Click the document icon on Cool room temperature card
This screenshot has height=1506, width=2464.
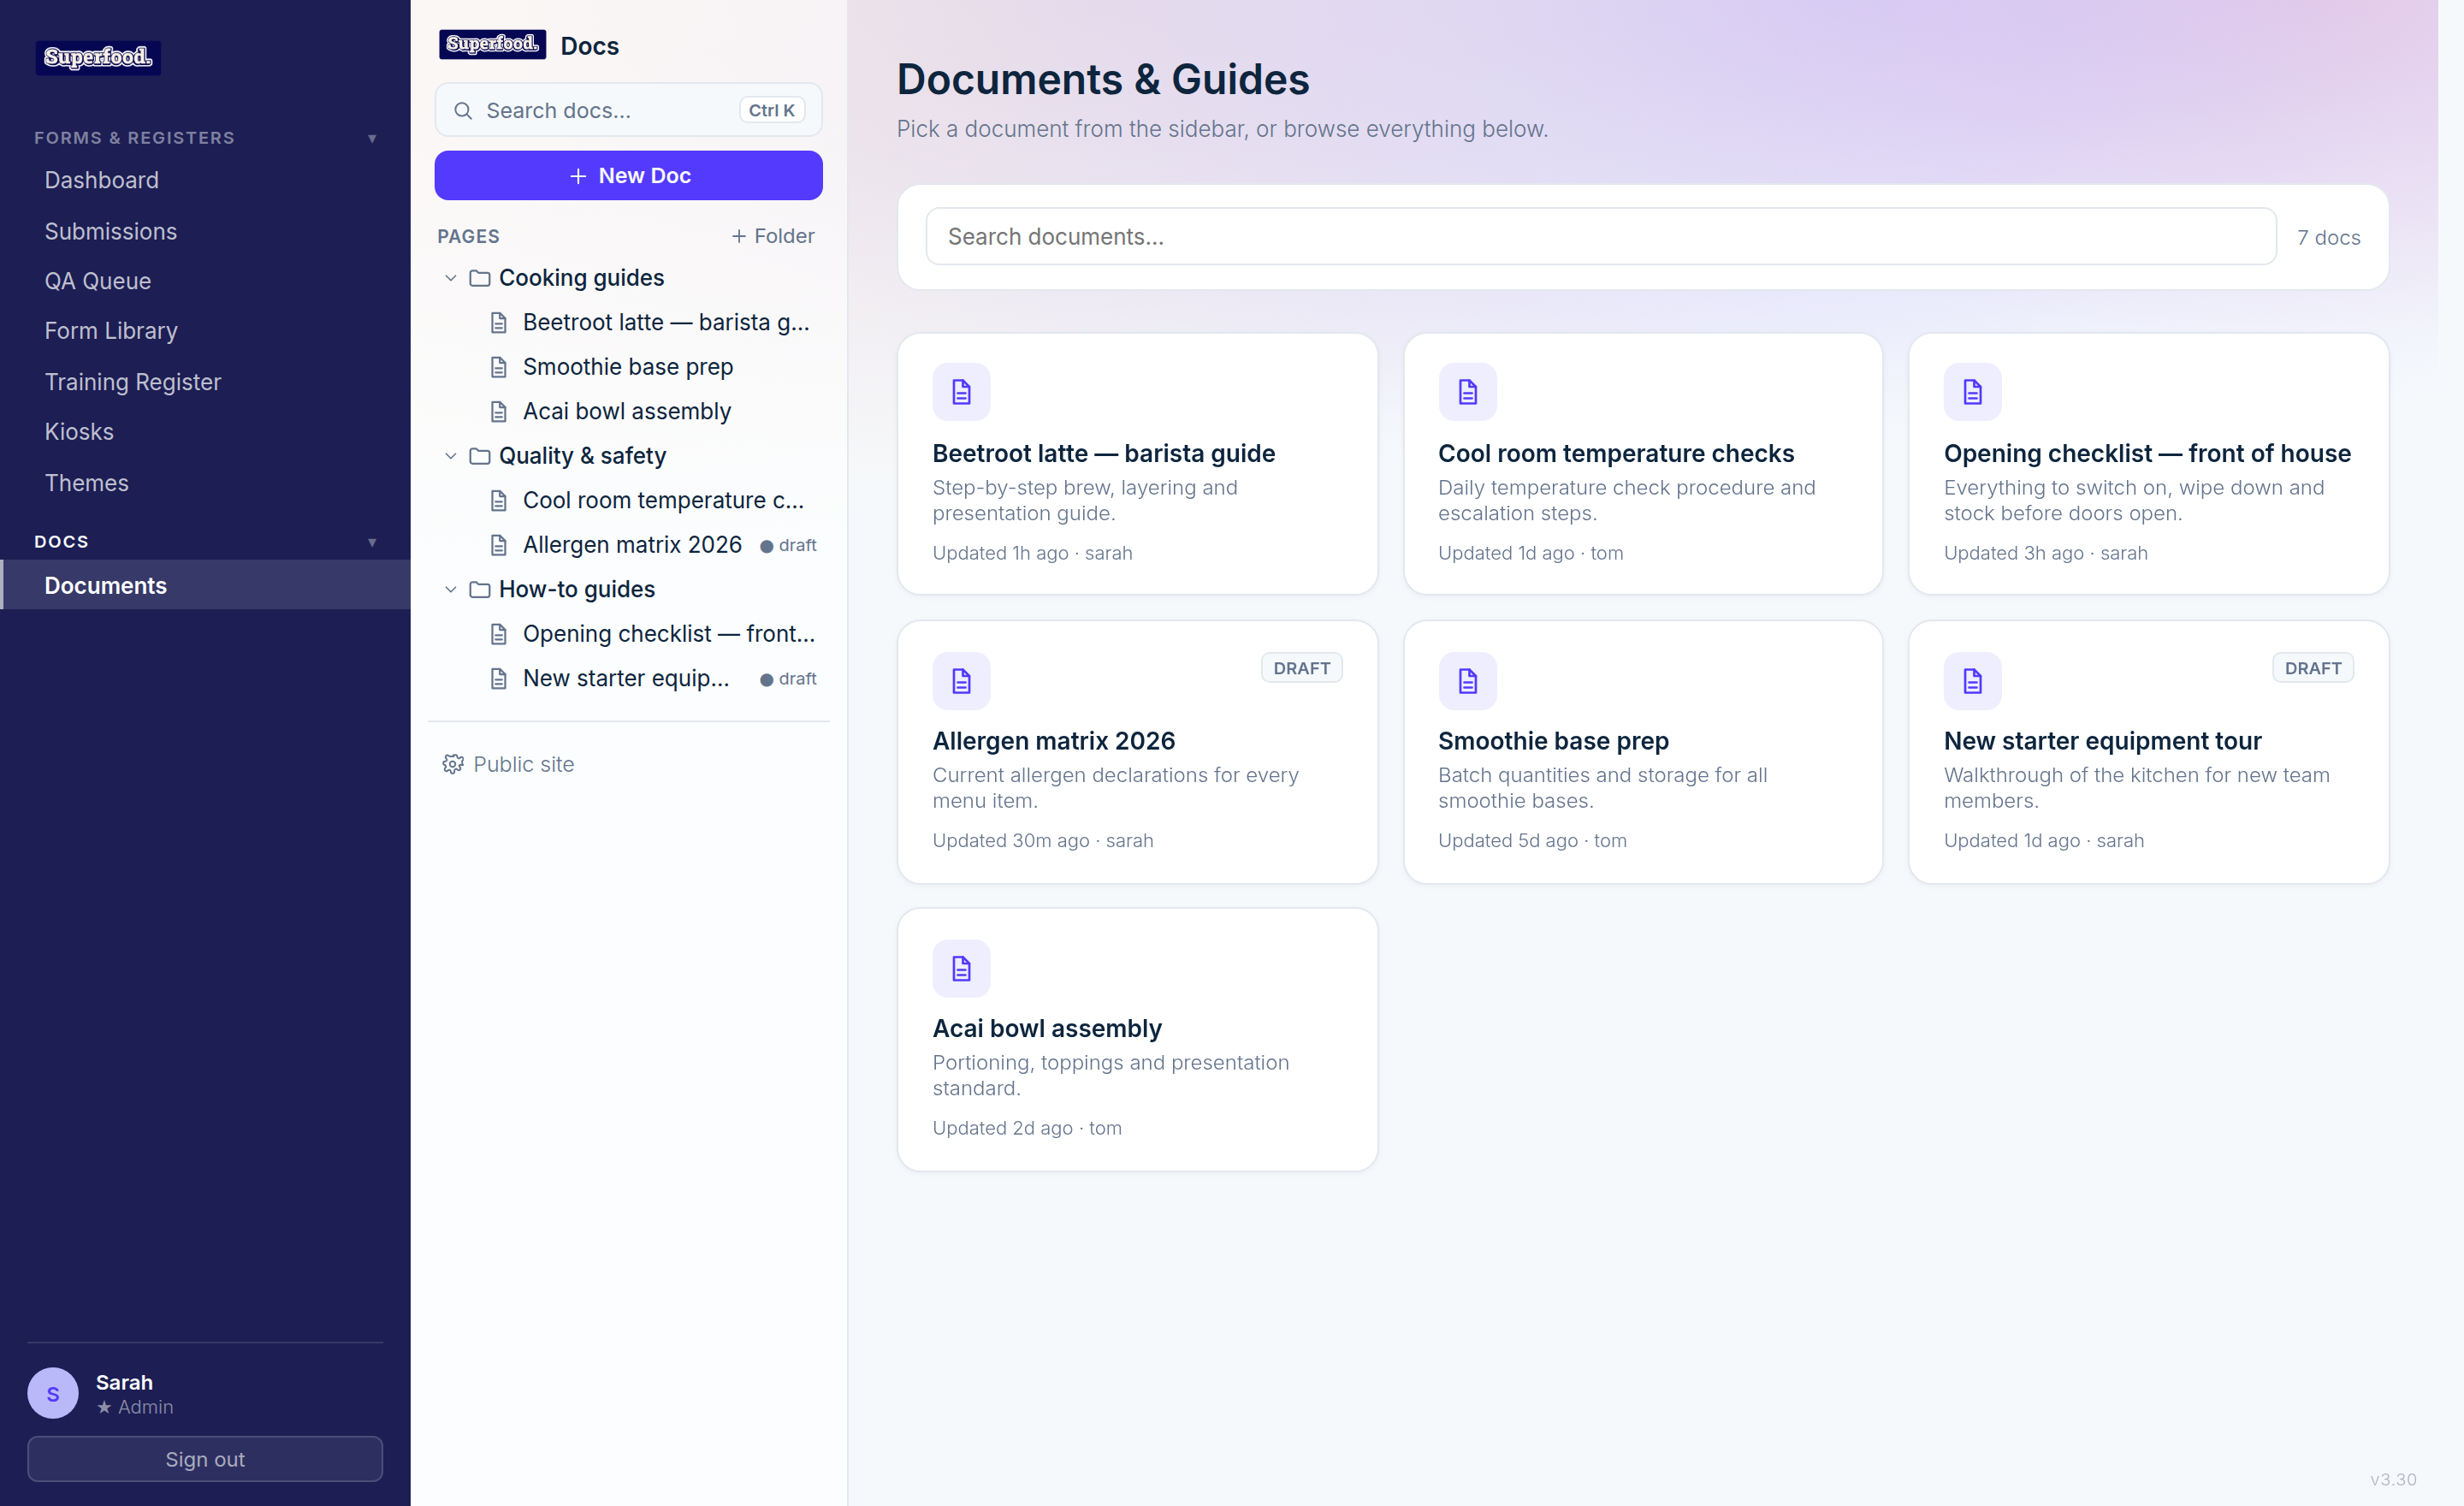click(1467, 392)
